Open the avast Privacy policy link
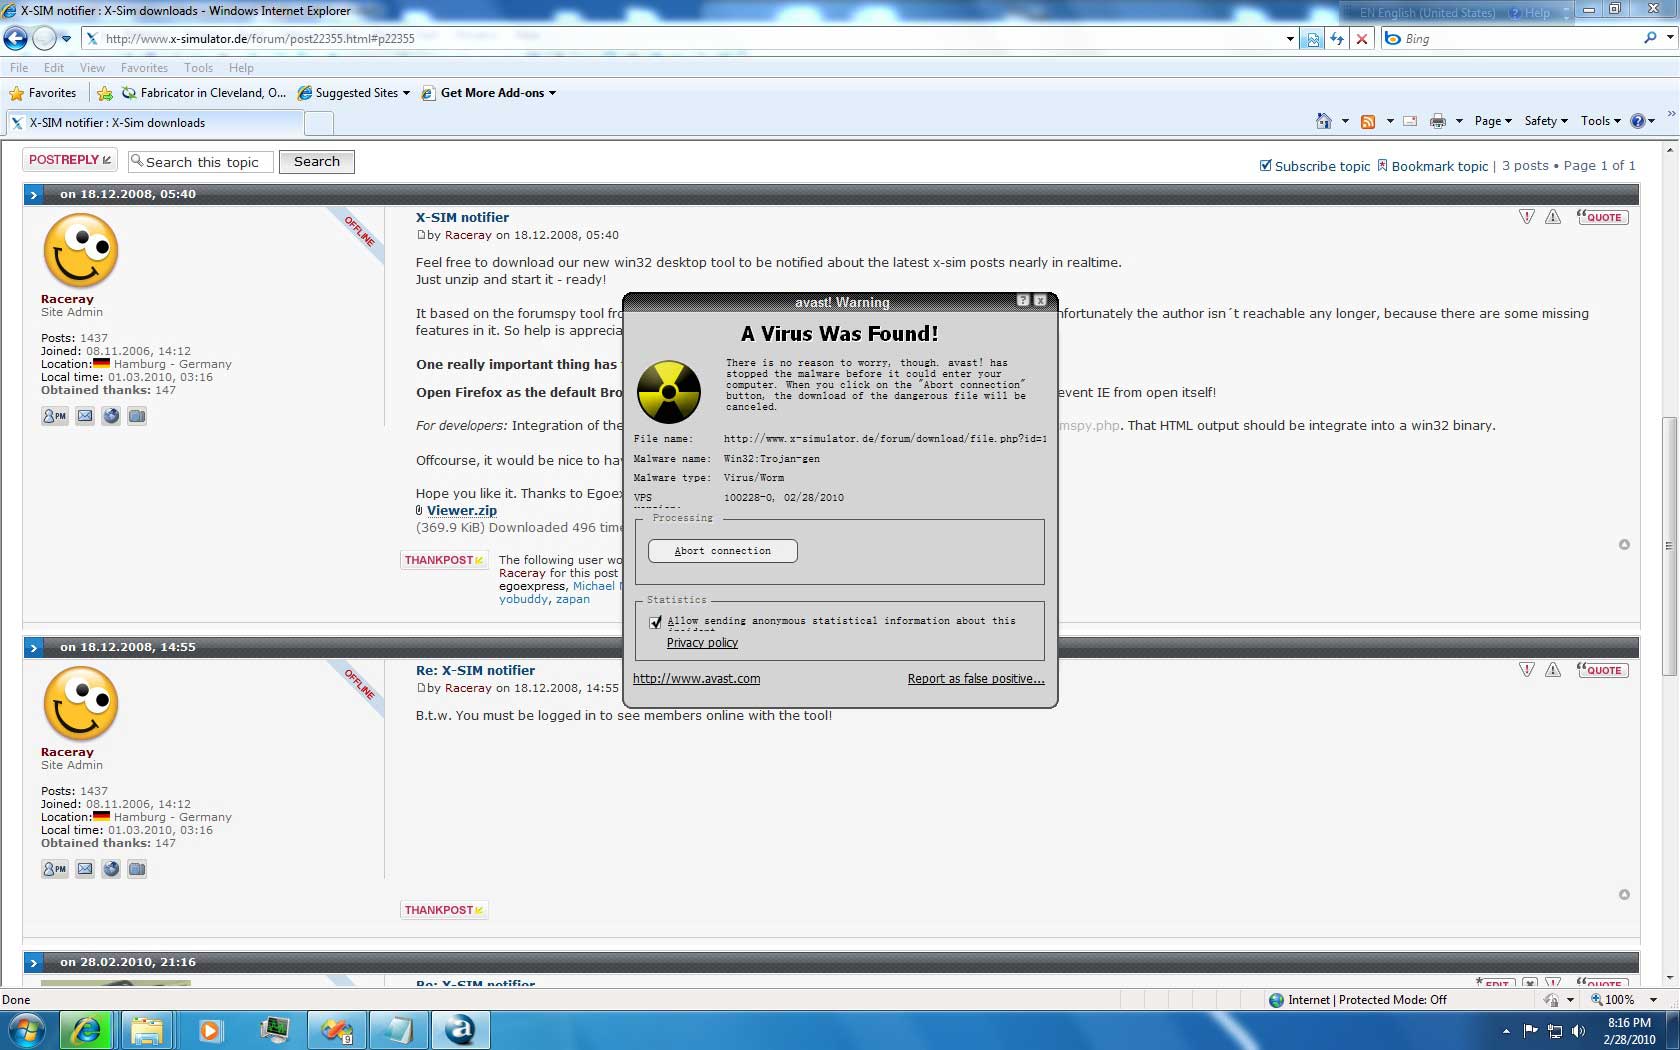Screen dimensions: 1680x1050 pyautogui.click(x=702, y=643)
